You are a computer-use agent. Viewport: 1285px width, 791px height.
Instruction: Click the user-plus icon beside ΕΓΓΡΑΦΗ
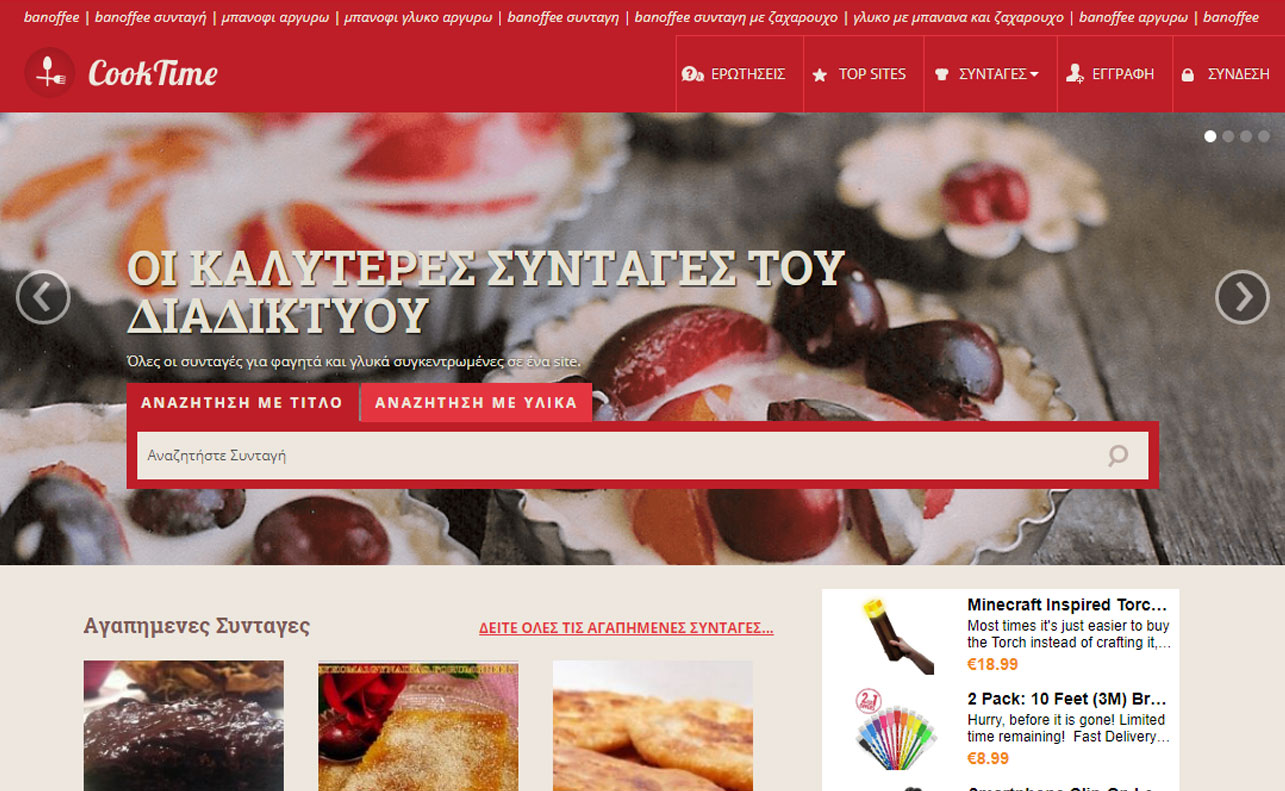tap(1075, 74)
